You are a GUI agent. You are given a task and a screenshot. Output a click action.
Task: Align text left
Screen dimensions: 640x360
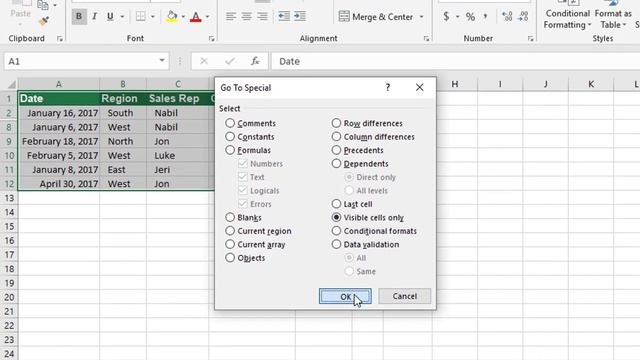coord(231,16)
